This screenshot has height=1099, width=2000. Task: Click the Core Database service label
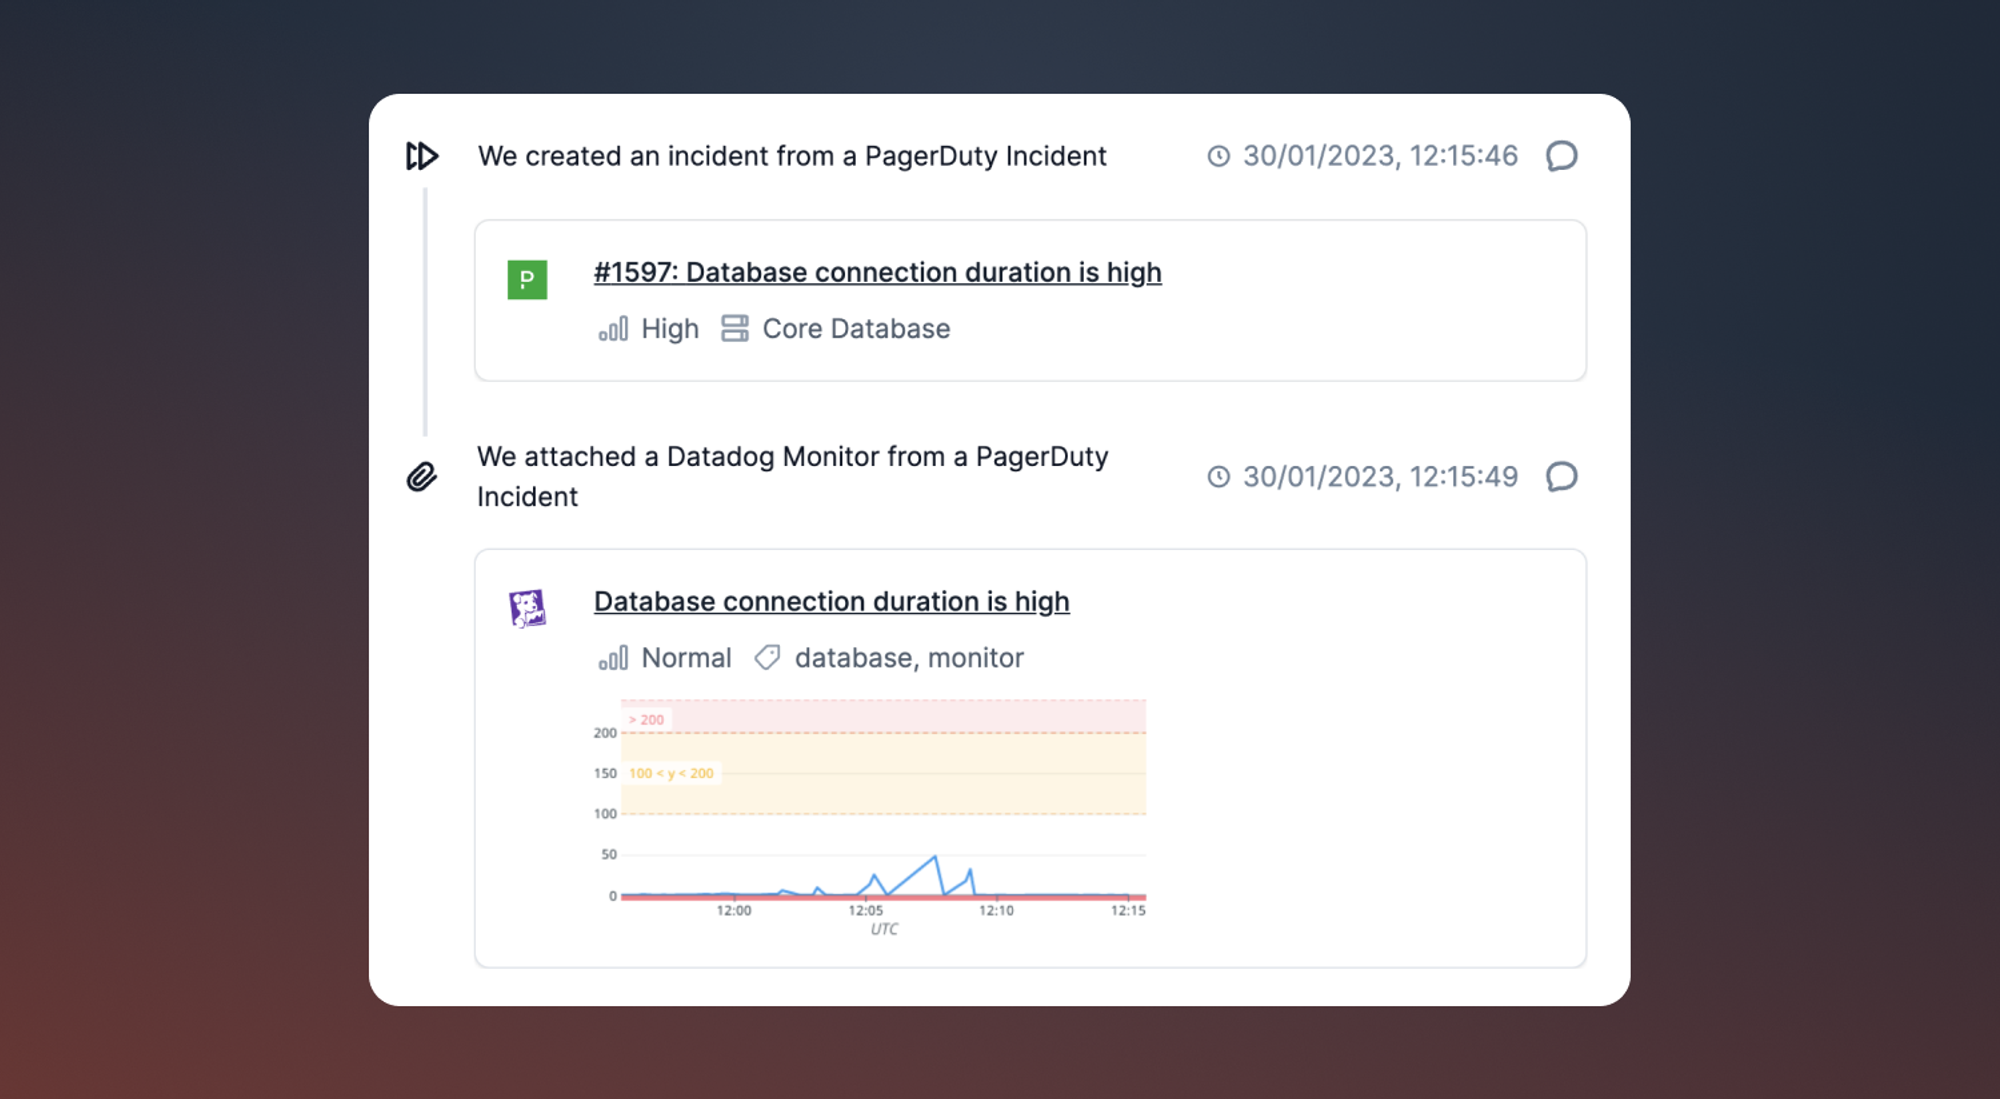(856, 329)
